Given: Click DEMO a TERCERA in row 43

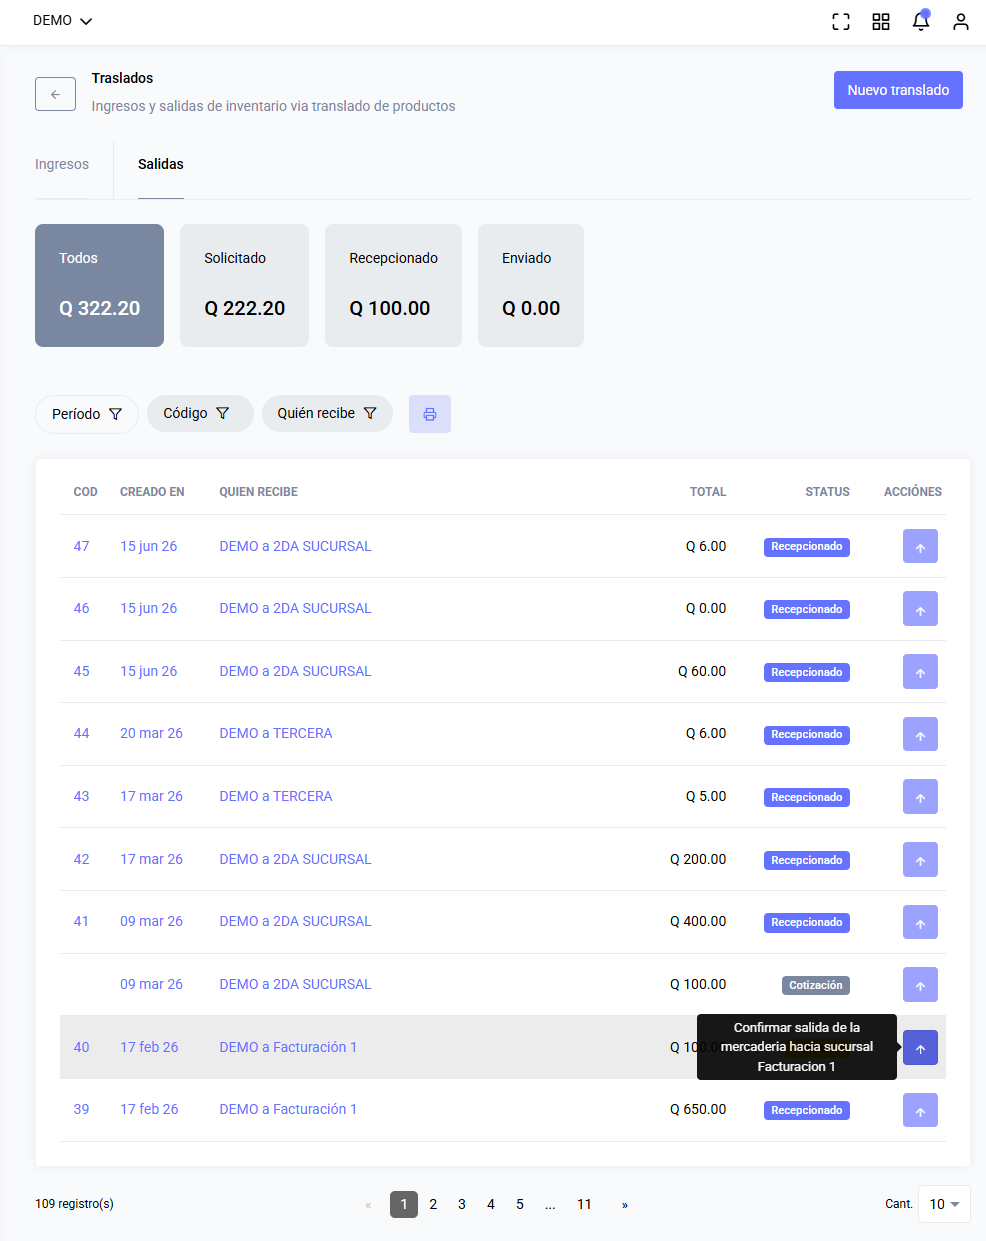Looking at the screenshot, I should point(276,796).
